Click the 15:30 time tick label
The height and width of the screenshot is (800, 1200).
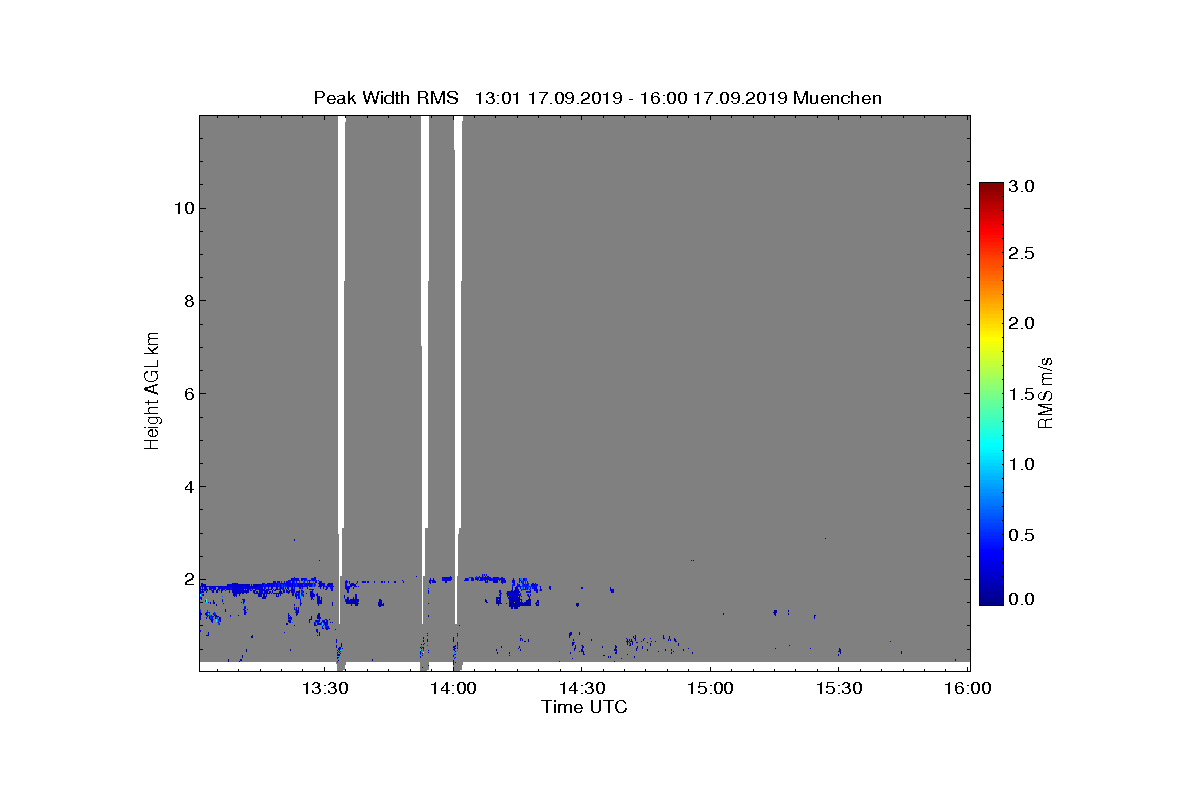839,688
